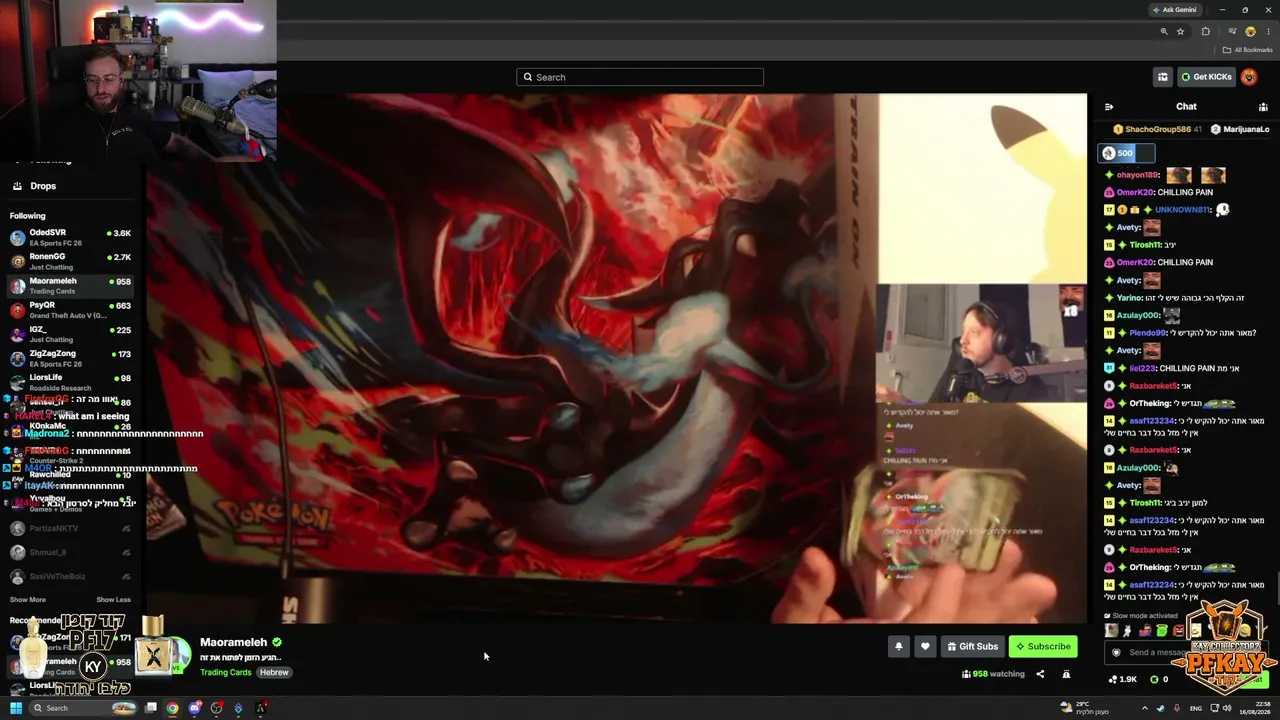Open Task View on the taskbar

151,708
